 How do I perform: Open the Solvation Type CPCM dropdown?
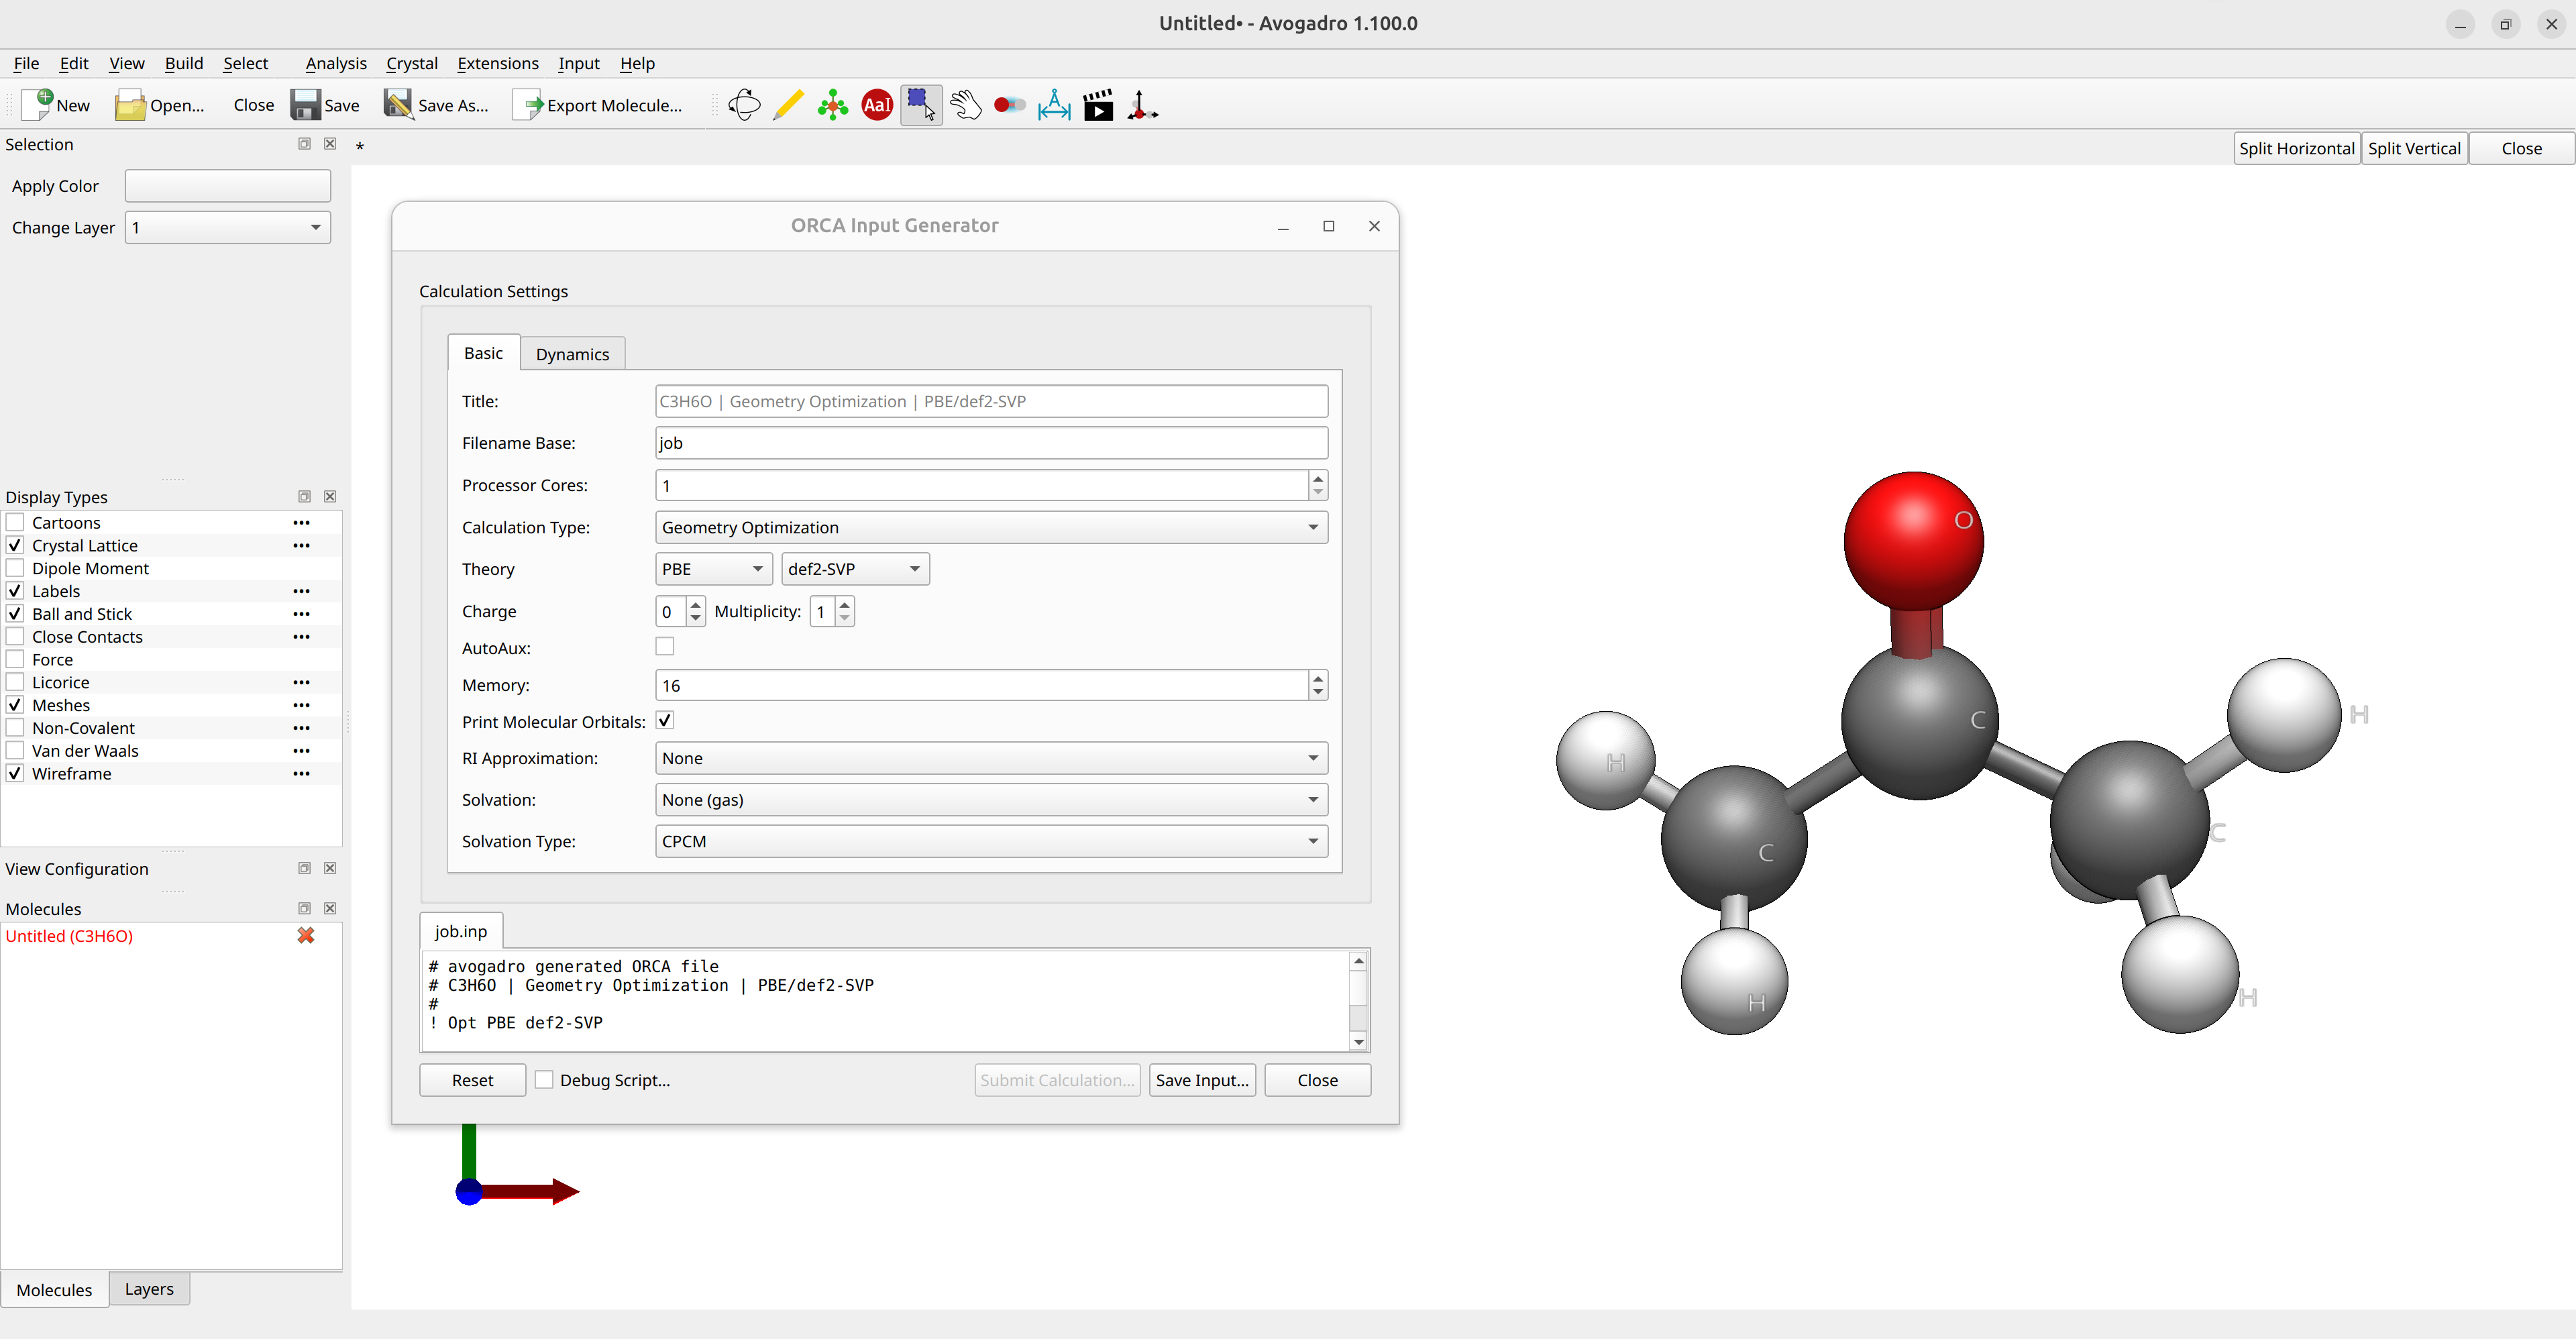(991, 841)
